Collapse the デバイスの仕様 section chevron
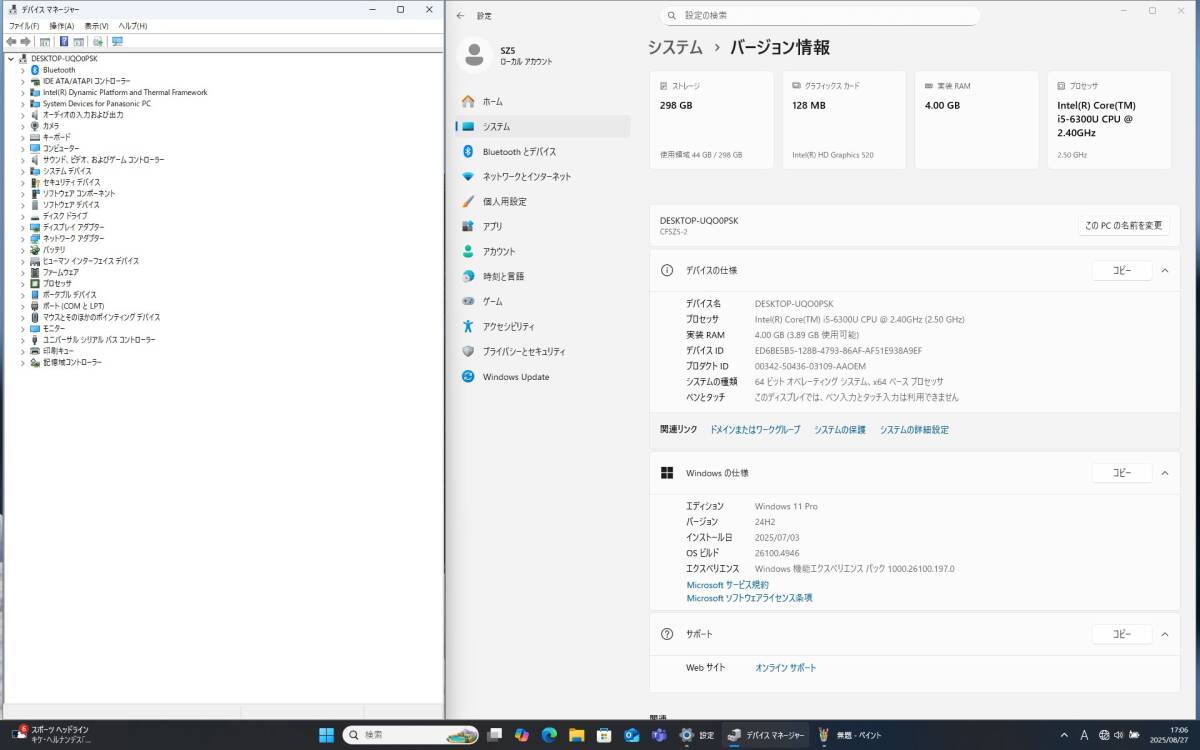Viewport: 1200px width, 750px height. click(1164, 271)
